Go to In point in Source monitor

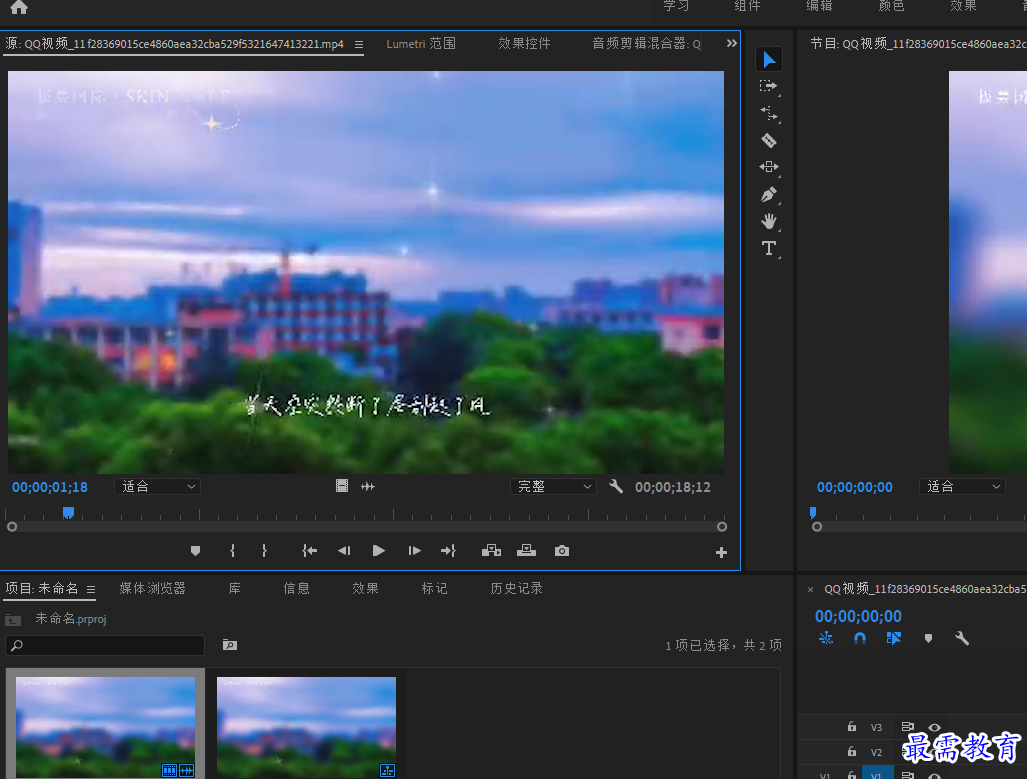coord(310,551)
